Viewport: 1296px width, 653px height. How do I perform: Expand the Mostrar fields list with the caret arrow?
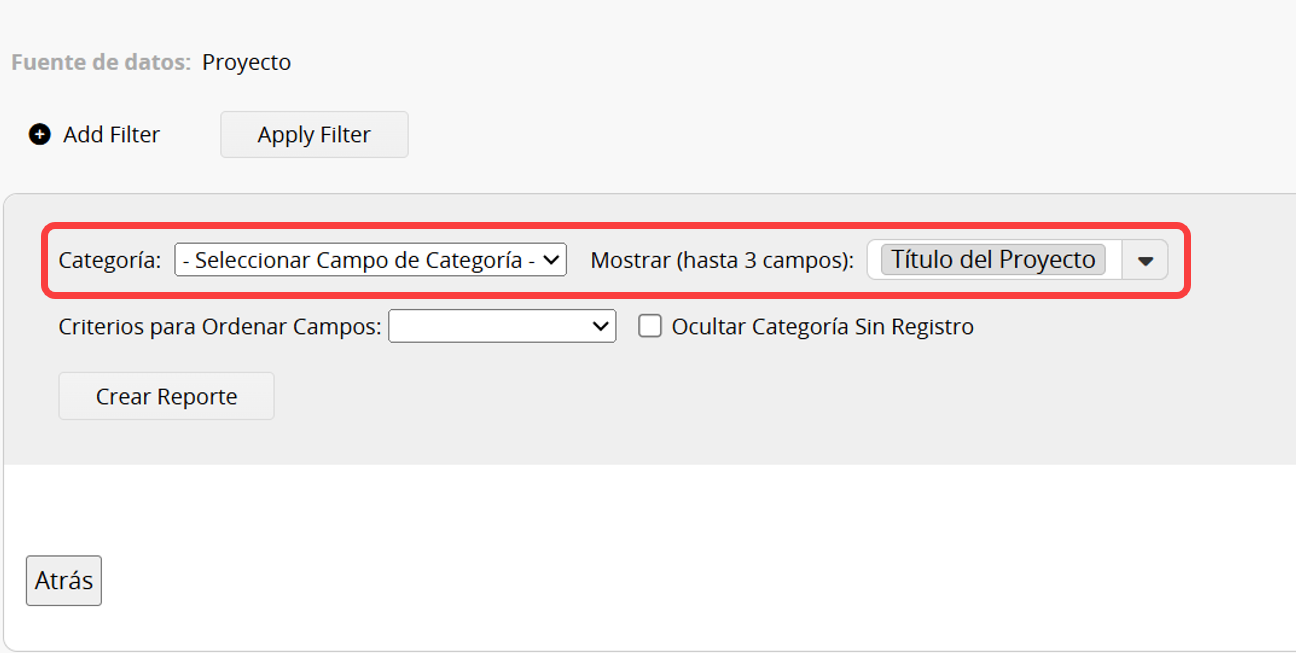point(1145,260)
